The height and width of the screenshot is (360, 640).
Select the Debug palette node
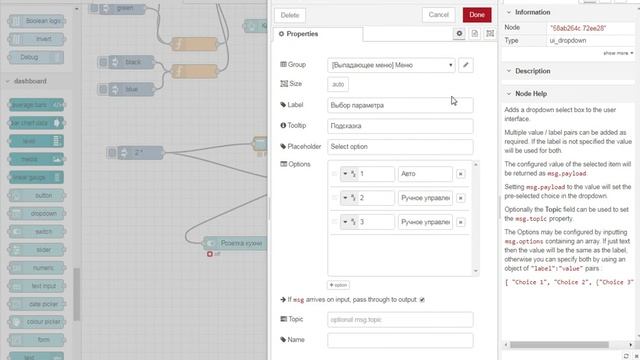point(37,57)
